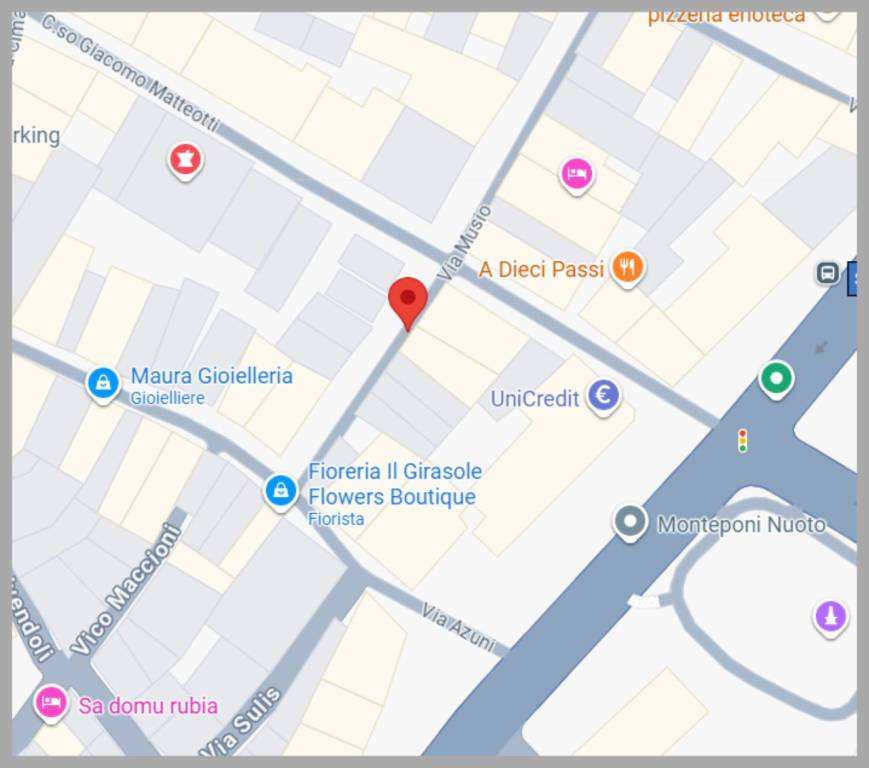Select the UniCredit euro bank icon
The height and width of the screenshot is (768, 869).
pos(604,397)
